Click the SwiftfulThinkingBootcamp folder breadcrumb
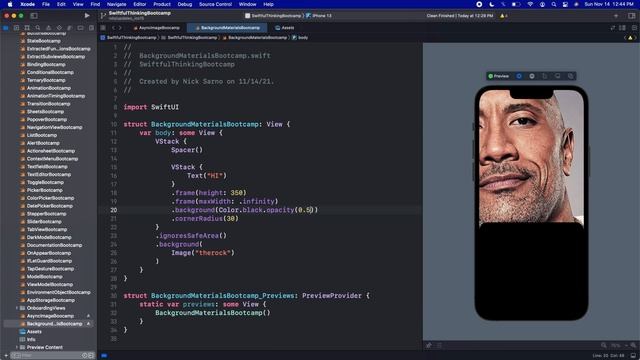The height and width of the screenshot is (360, 640). coord(189,38)
